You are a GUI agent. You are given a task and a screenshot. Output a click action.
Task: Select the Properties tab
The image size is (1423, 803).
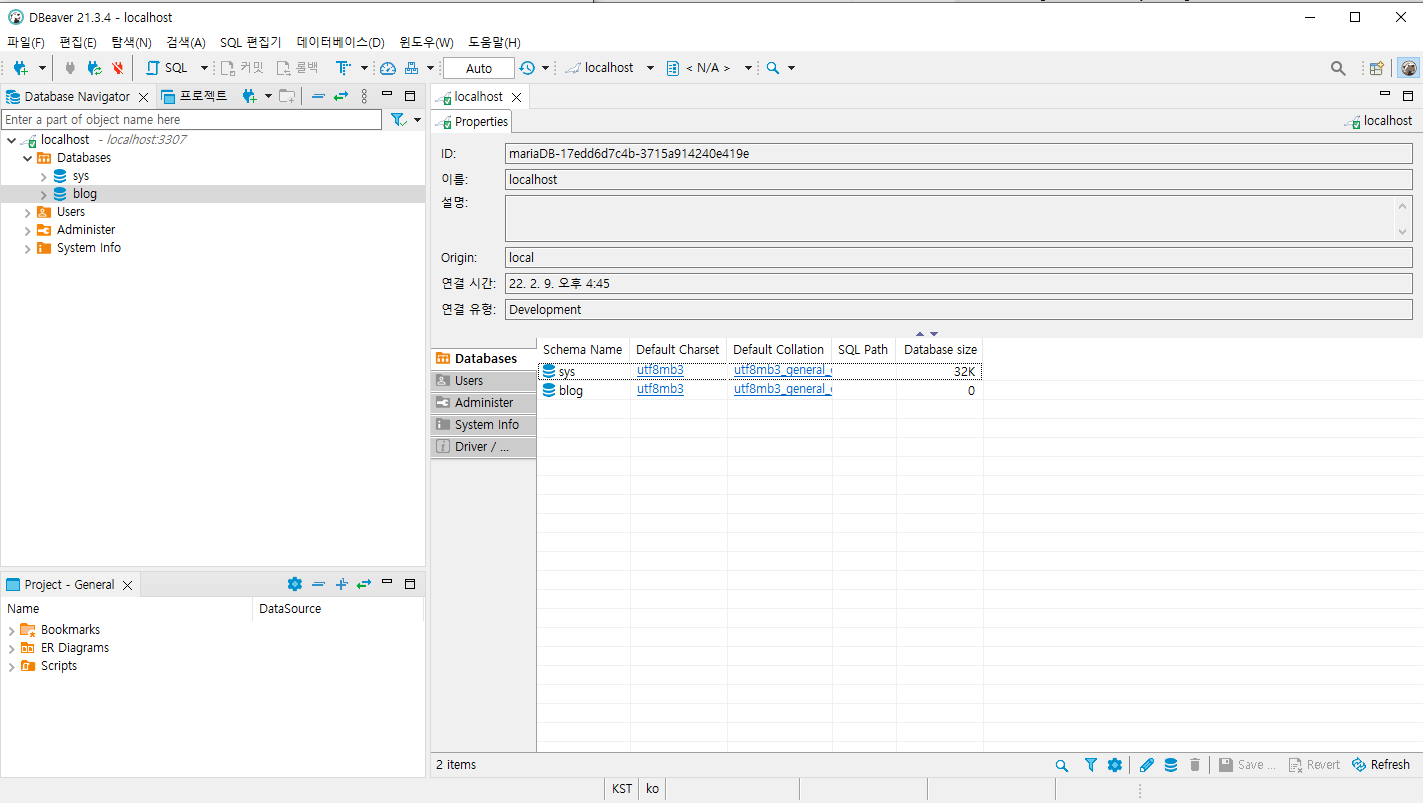coord(472,121)
